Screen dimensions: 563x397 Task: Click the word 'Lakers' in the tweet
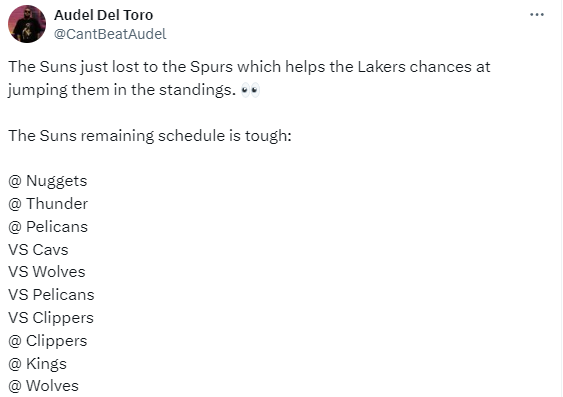pos(381,67)
